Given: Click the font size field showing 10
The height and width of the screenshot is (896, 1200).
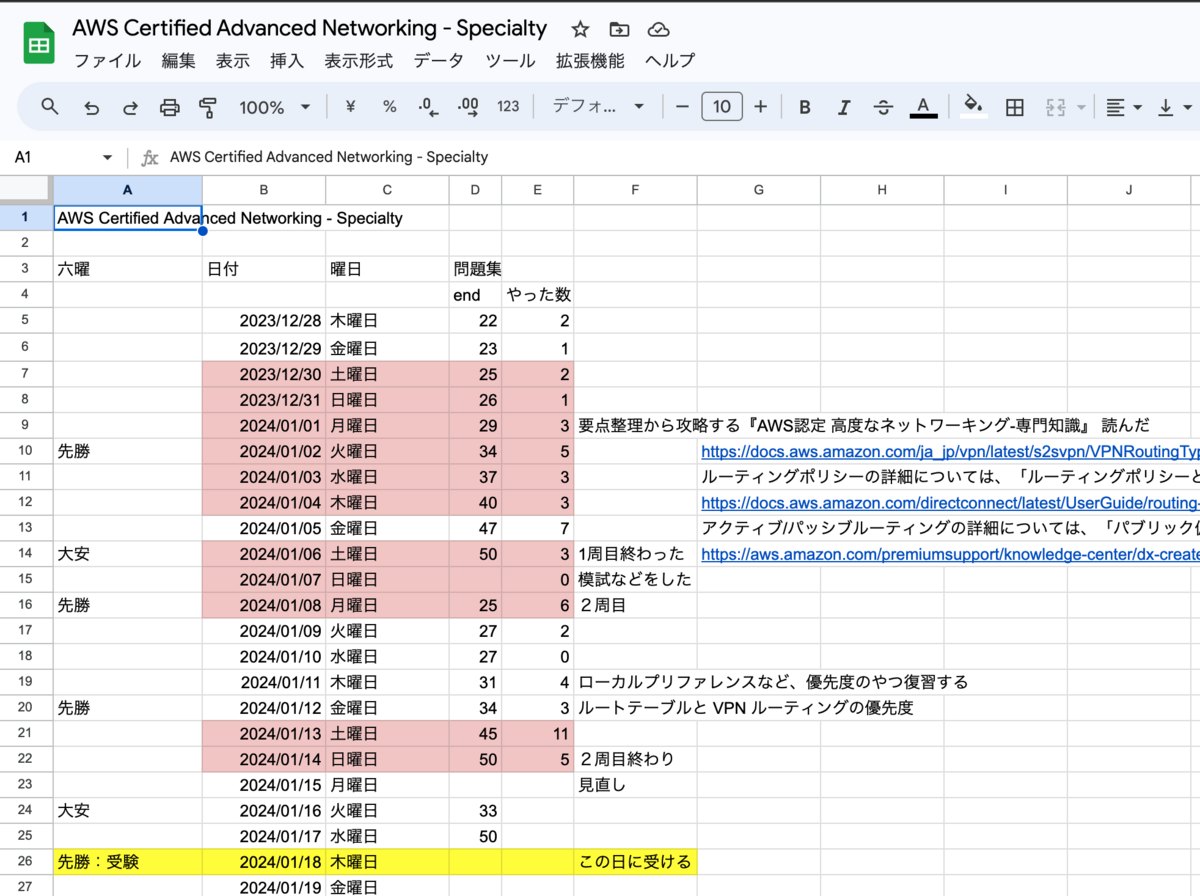Looking at the screenshot, I should (722, 107).
